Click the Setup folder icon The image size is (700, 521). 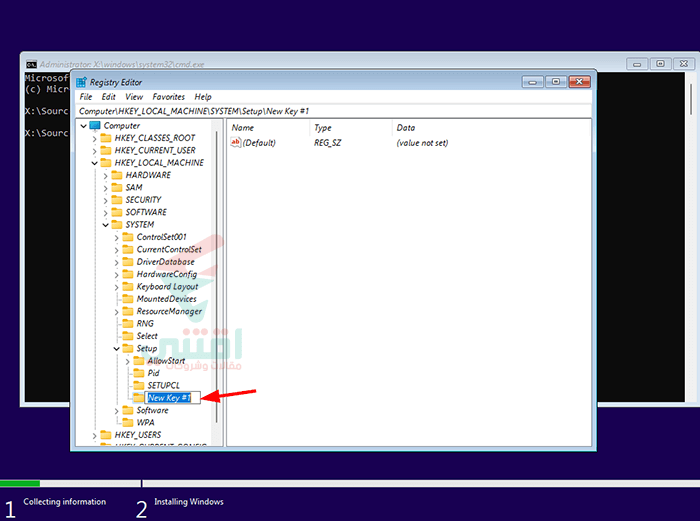[128, 348]
